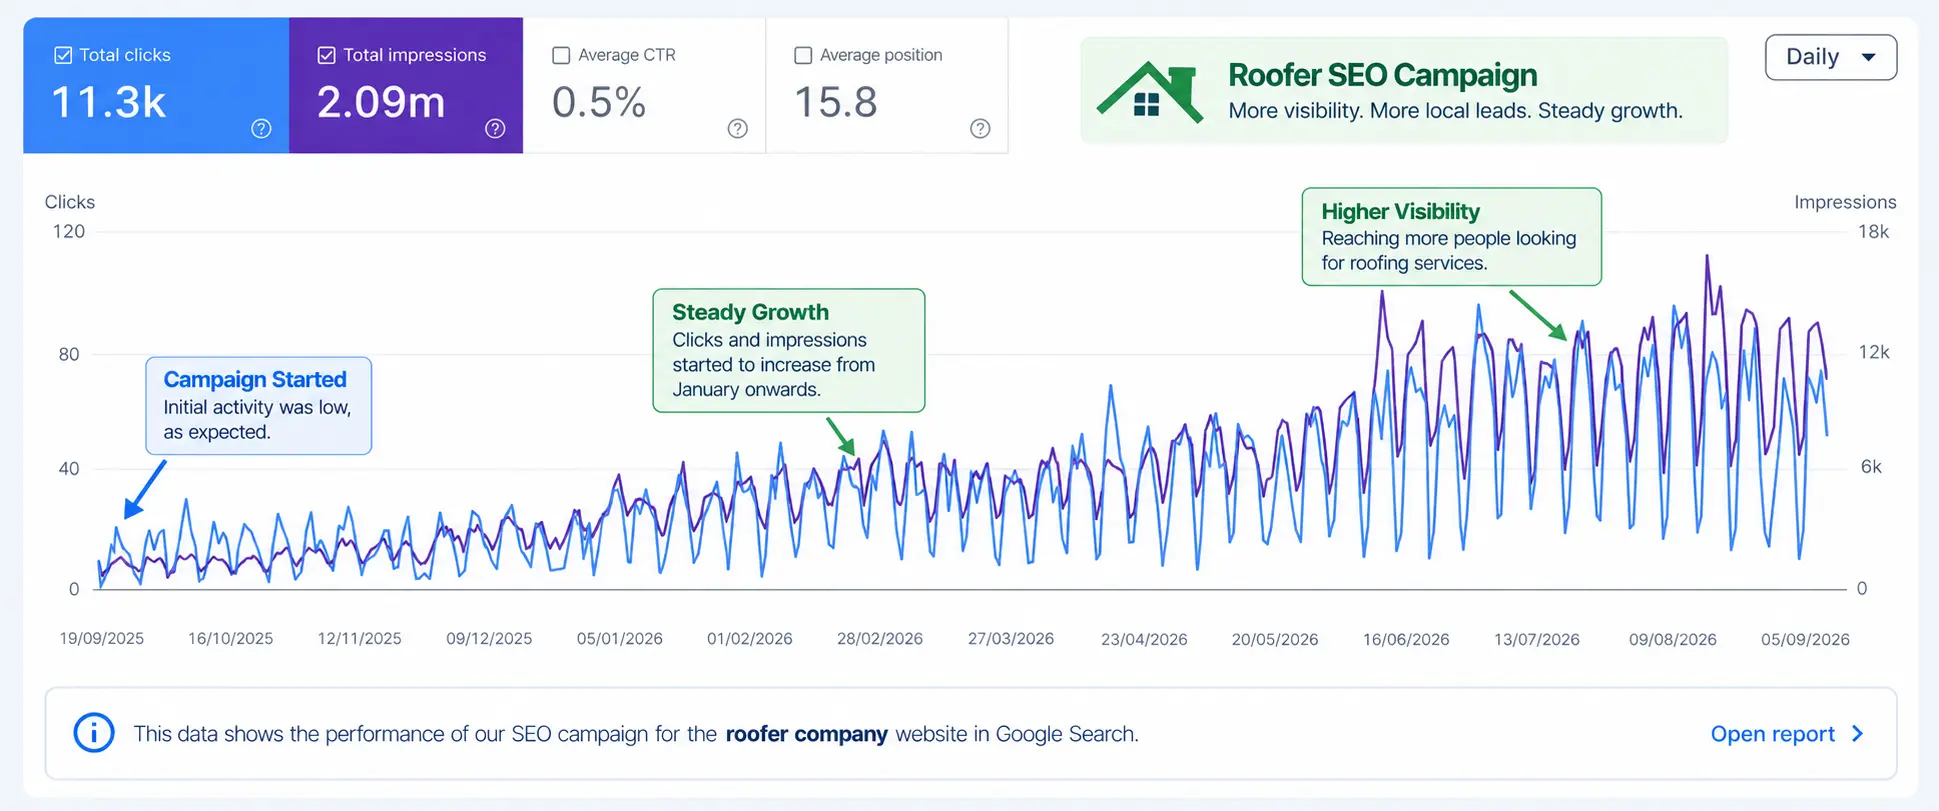
Task: Click the Clicks axis title
Action: 70,202
